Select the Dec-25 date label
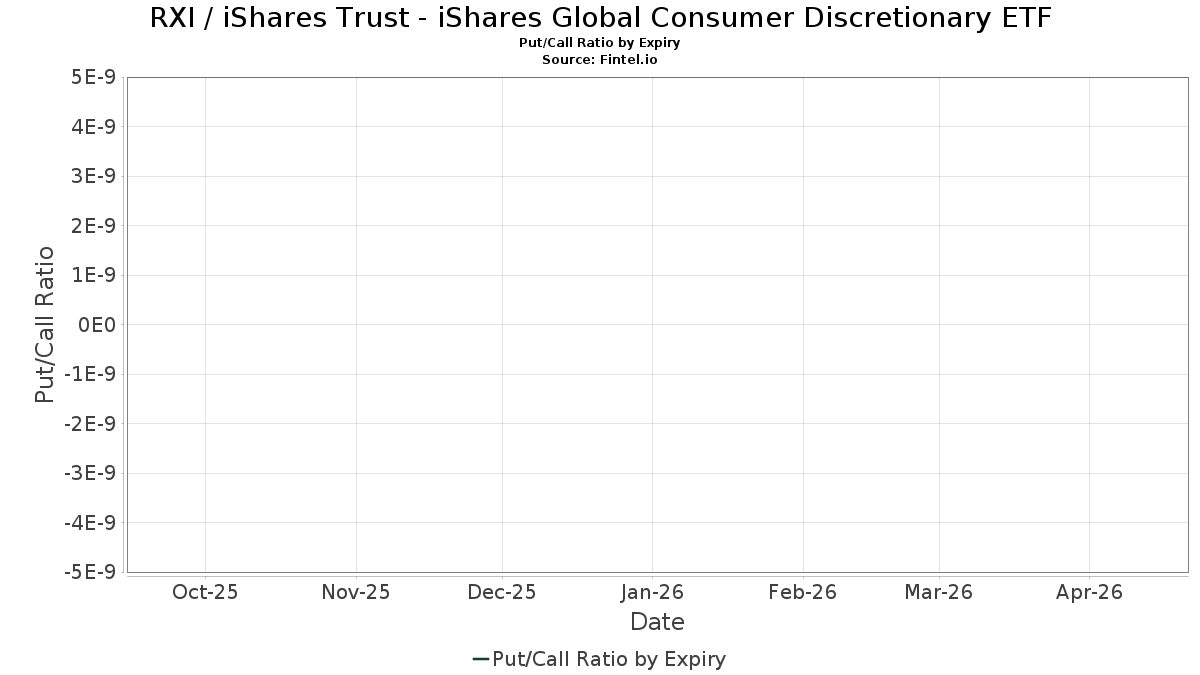1200x675 pixels. click(502, 592)
